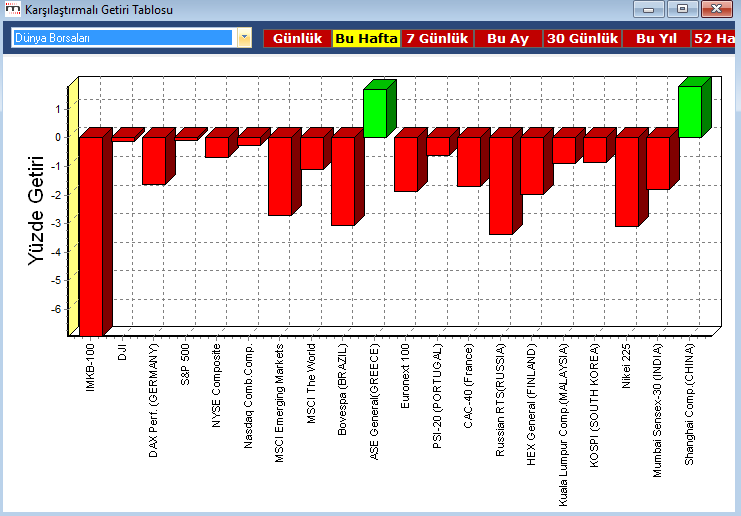
Task: Click the green ASE General(GREECE) bar
Action: (x=375, y=113)
